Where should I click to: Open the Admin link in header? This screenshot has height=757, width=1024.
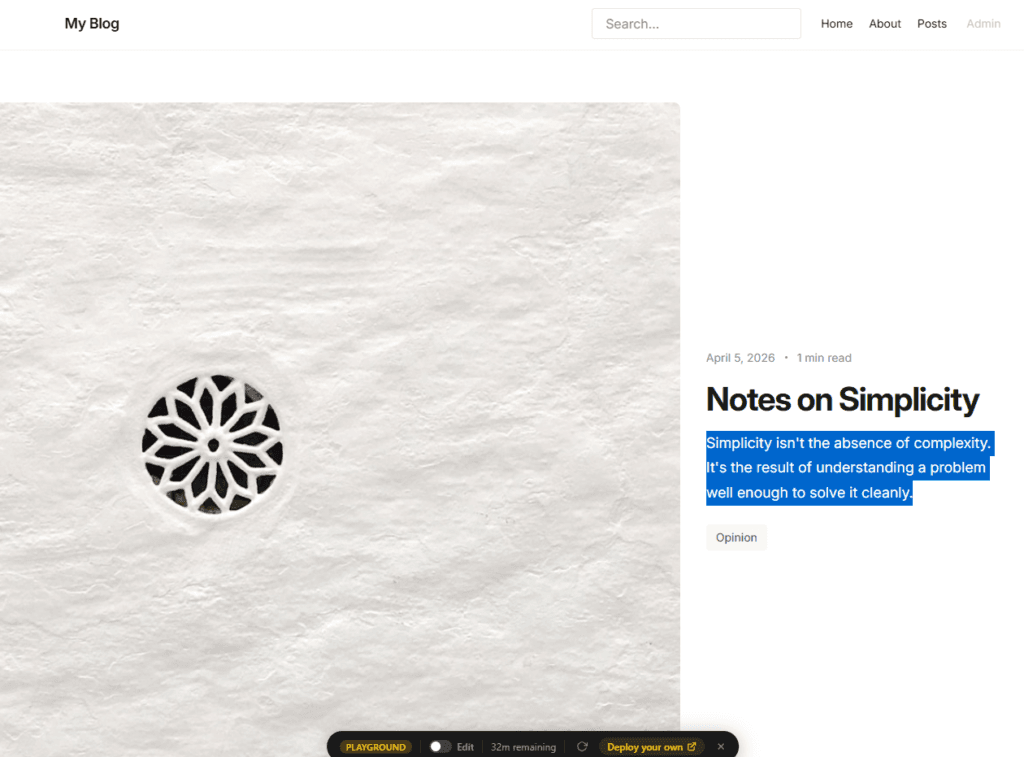(x=983, y=24)
